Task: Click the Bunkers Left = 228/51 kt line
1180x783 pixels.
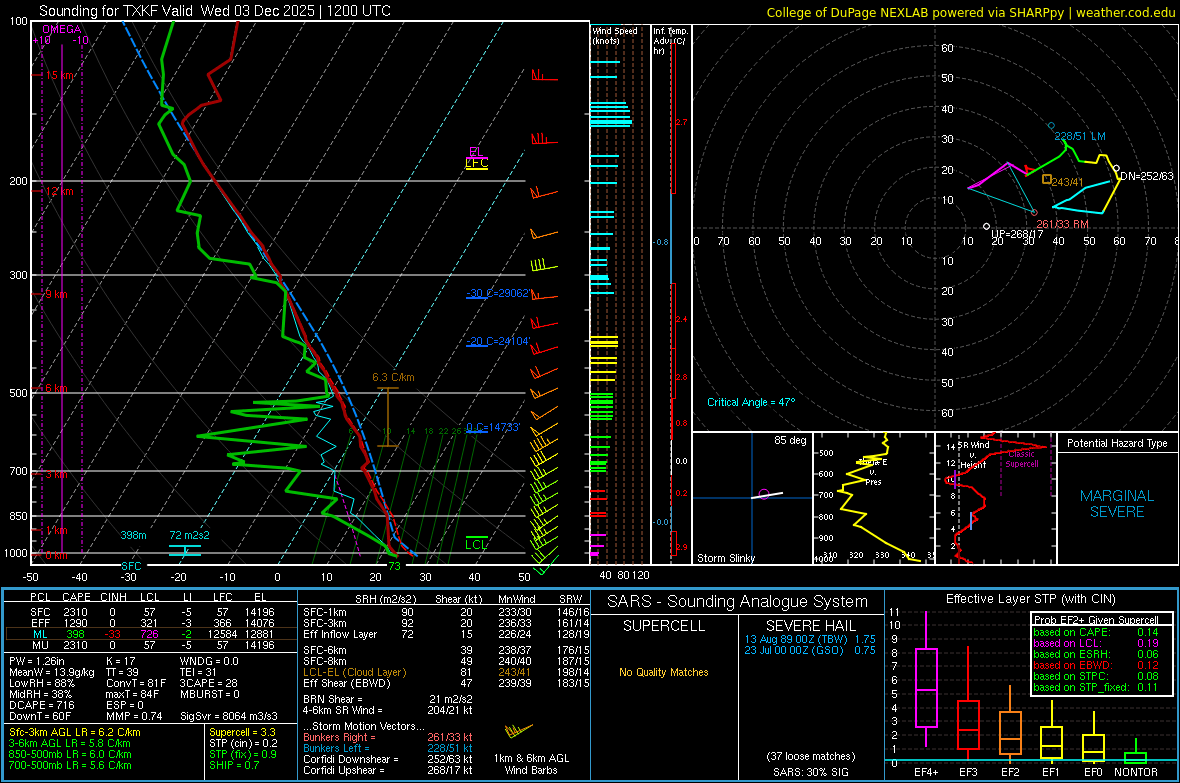Action: (388, 748)
